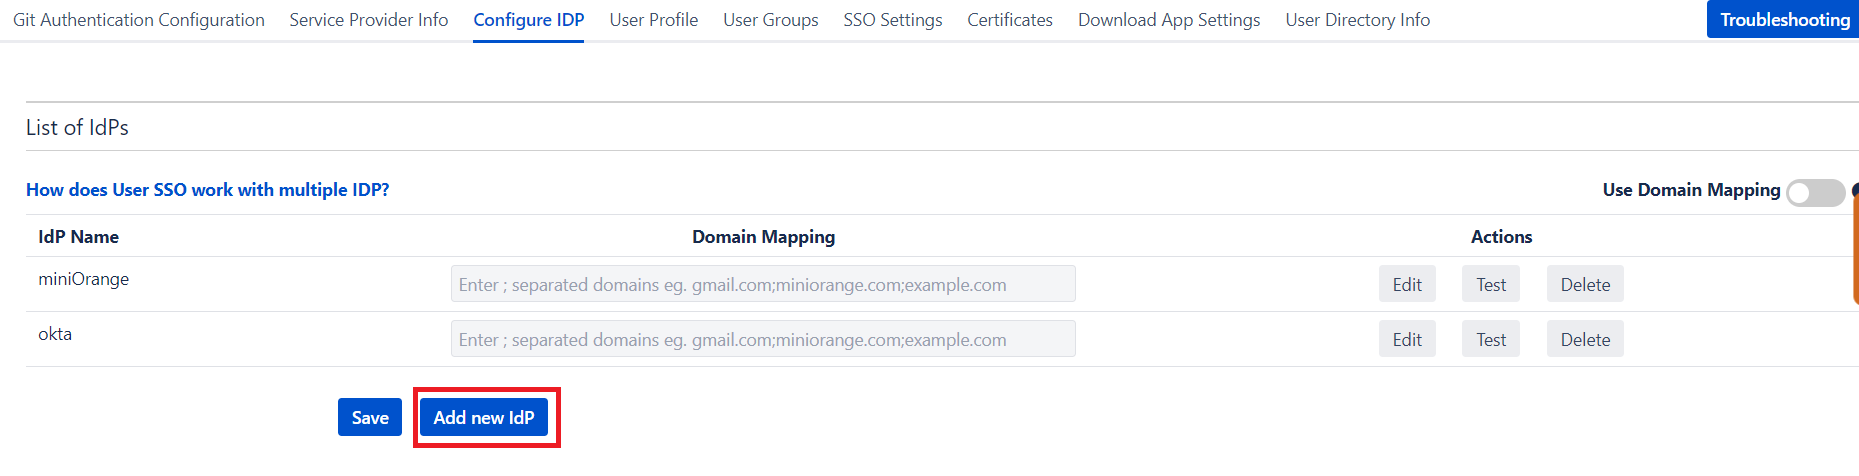
Task: Click the miniOrange domain mapping field
Action: [x=763, y=284]
